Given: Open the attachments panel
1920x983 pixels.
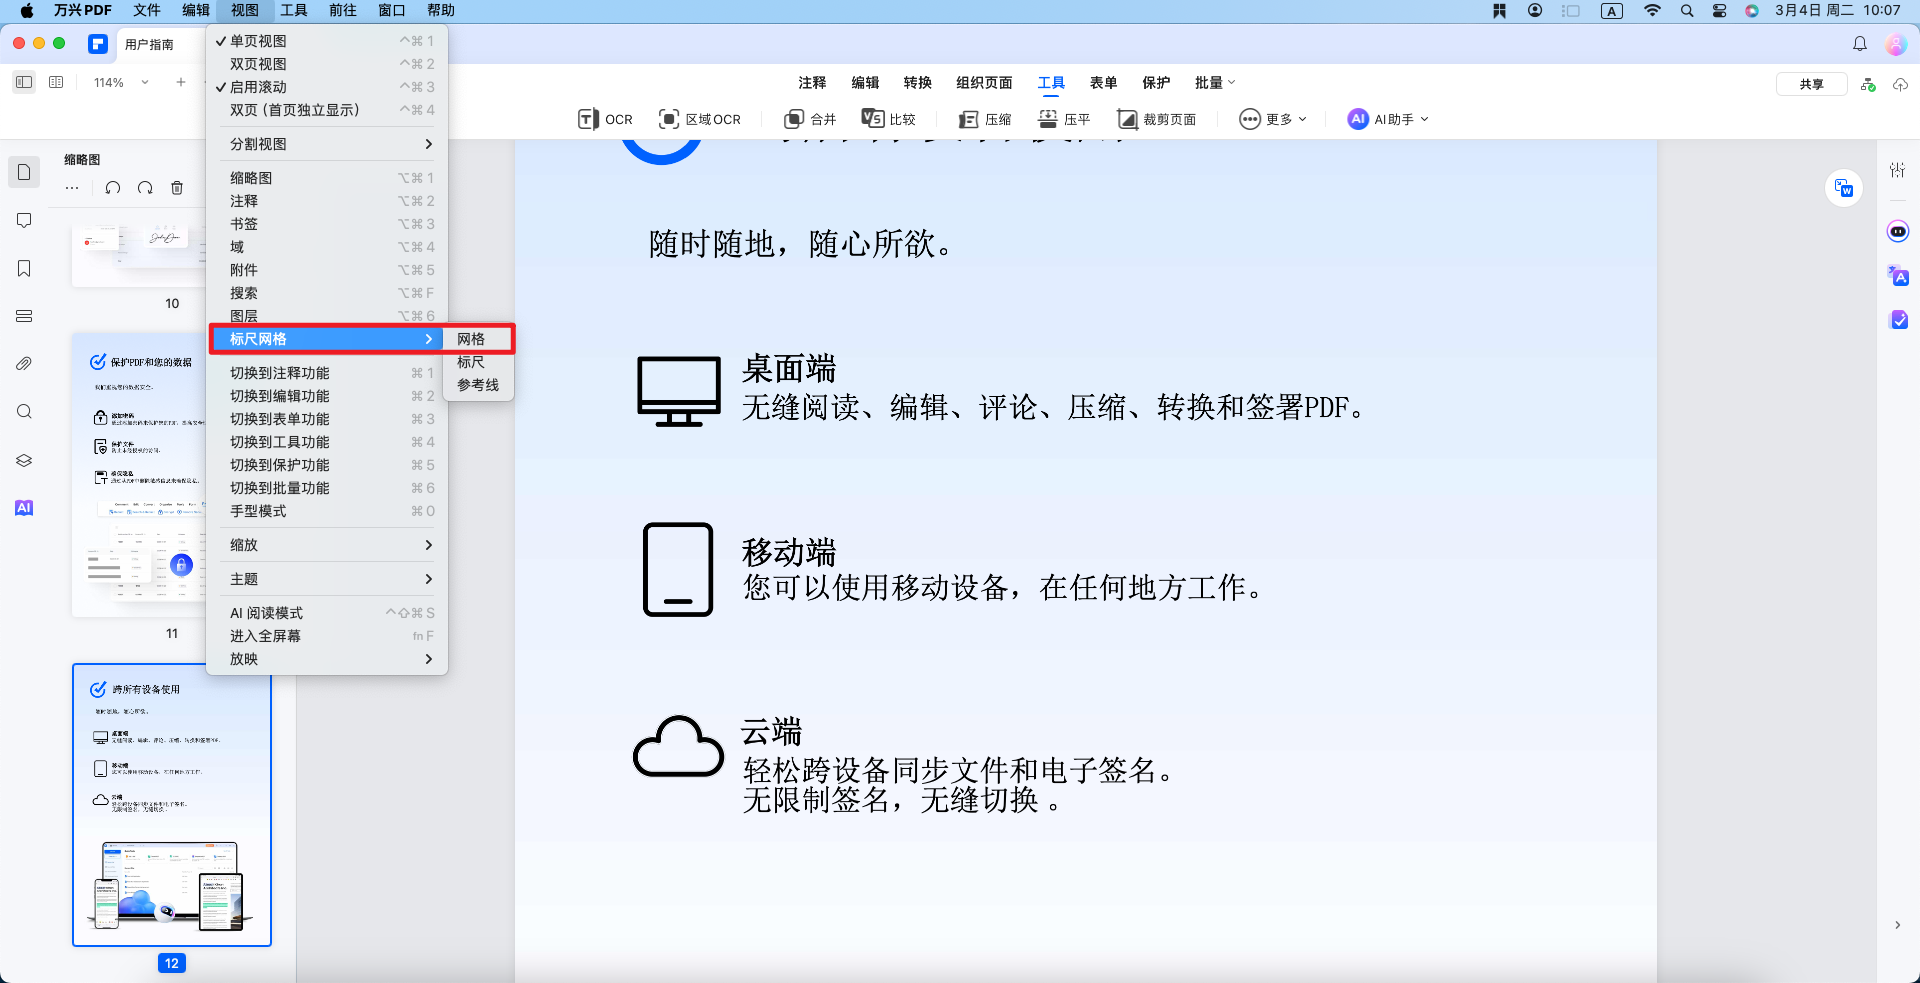Looking at the screenshot, I should click(24, 363).
